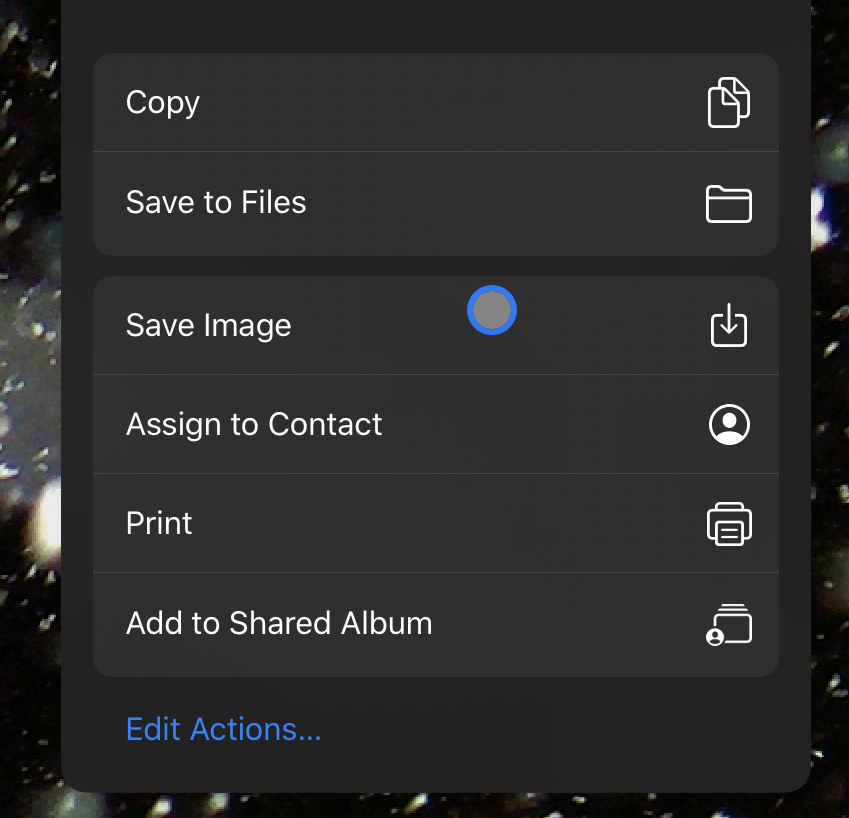
Task: Tap the download arrow icon for Save Image
Action: tap(729, 325)
